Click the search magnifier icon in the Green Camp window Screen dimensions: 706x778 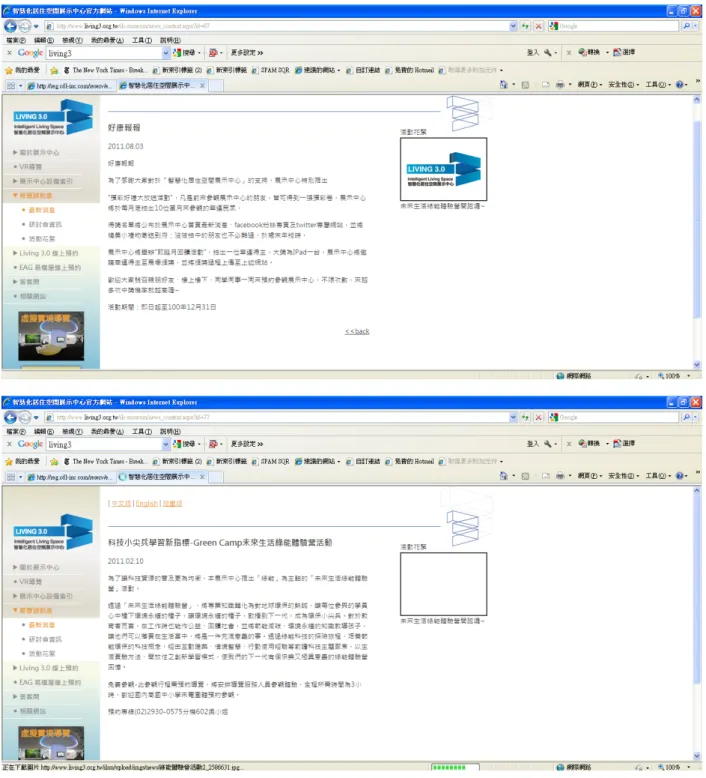[686, 417]
